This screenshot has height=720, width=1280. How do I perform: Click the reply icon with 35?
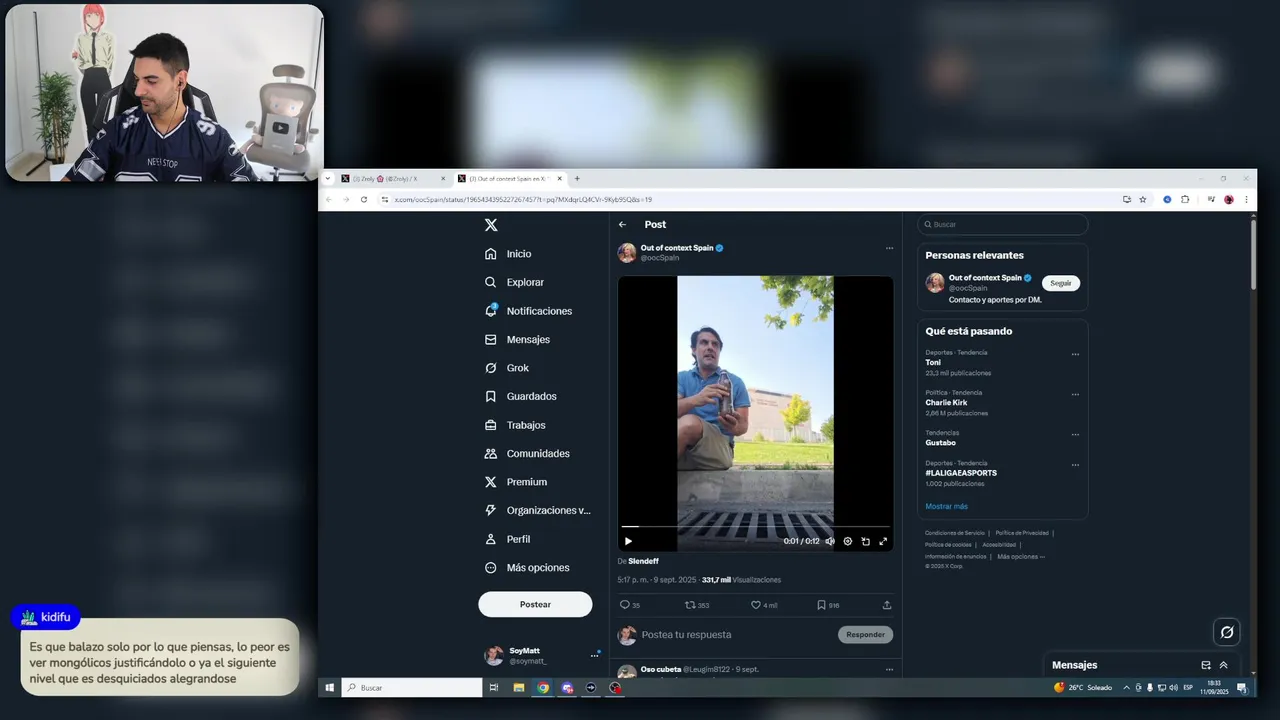tap(629, 605)
